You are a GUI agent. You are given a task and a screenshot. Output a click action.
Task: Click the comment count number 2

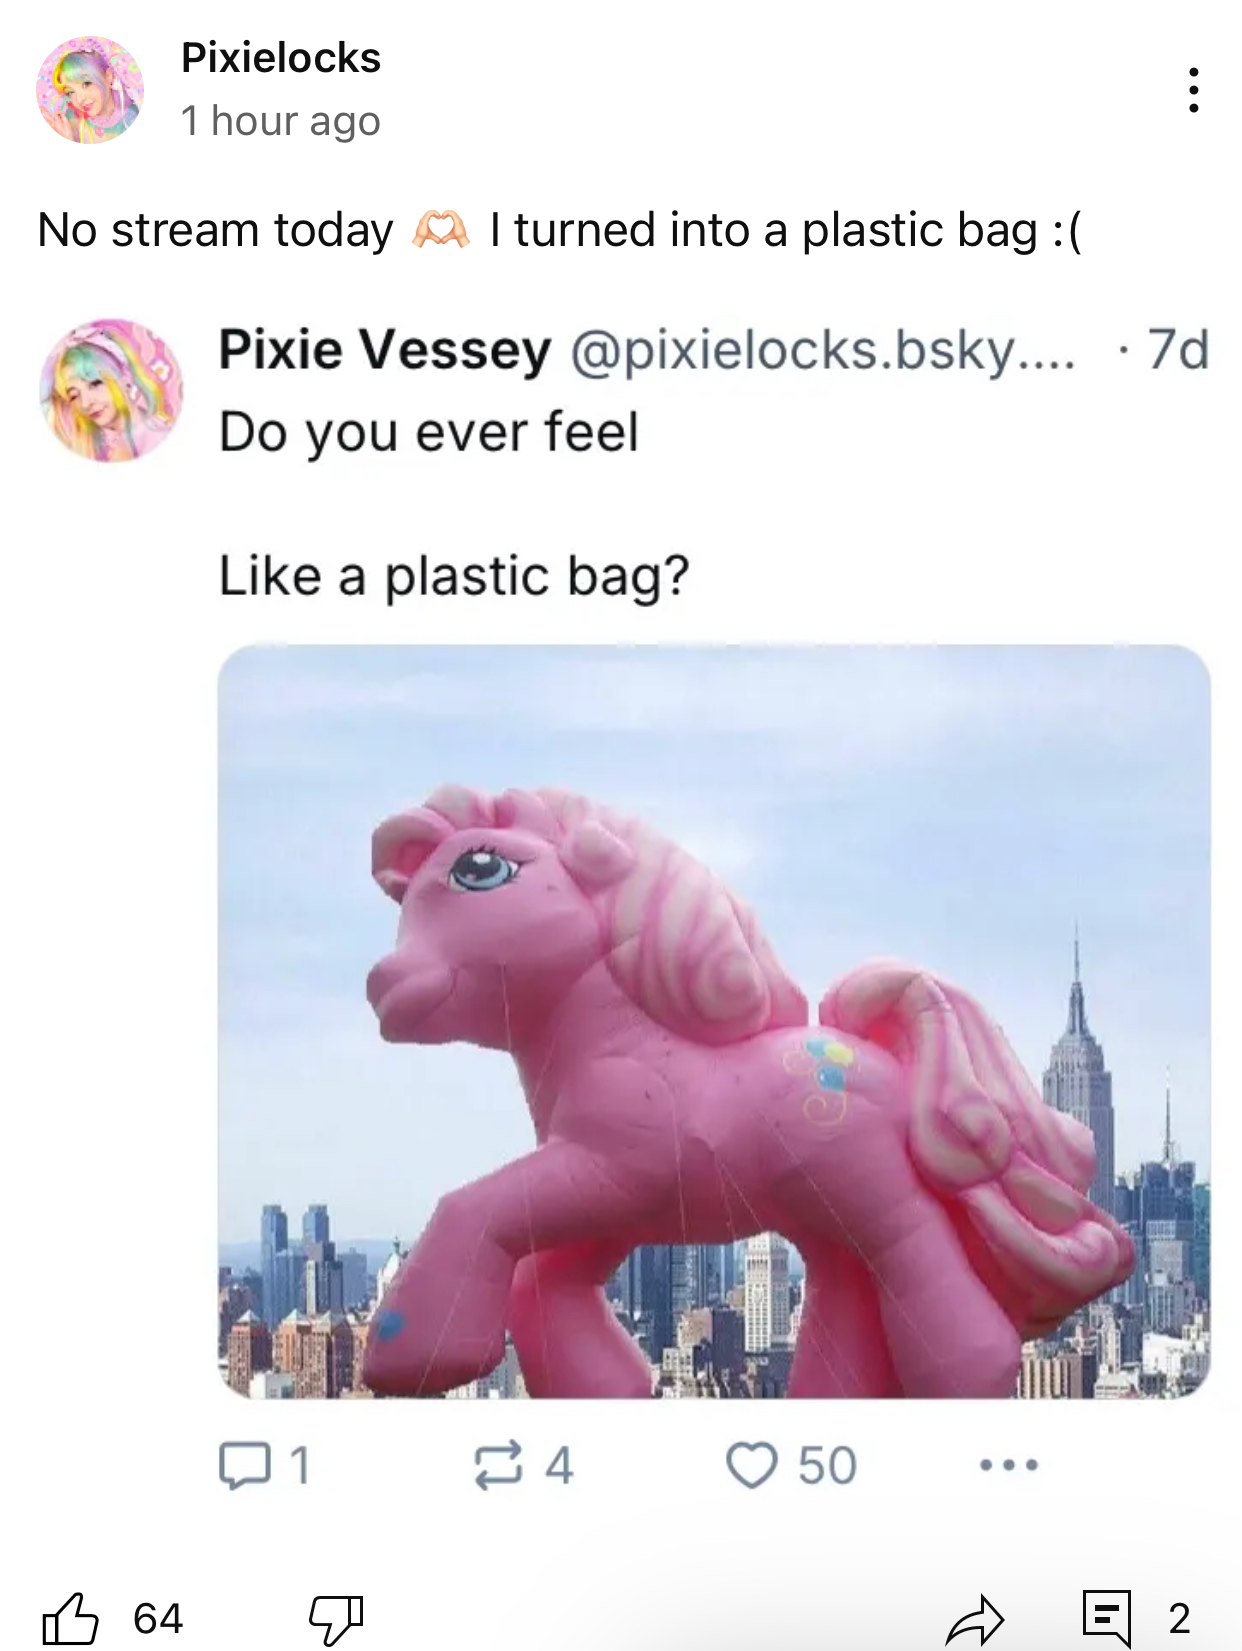coord(1180,1619)
